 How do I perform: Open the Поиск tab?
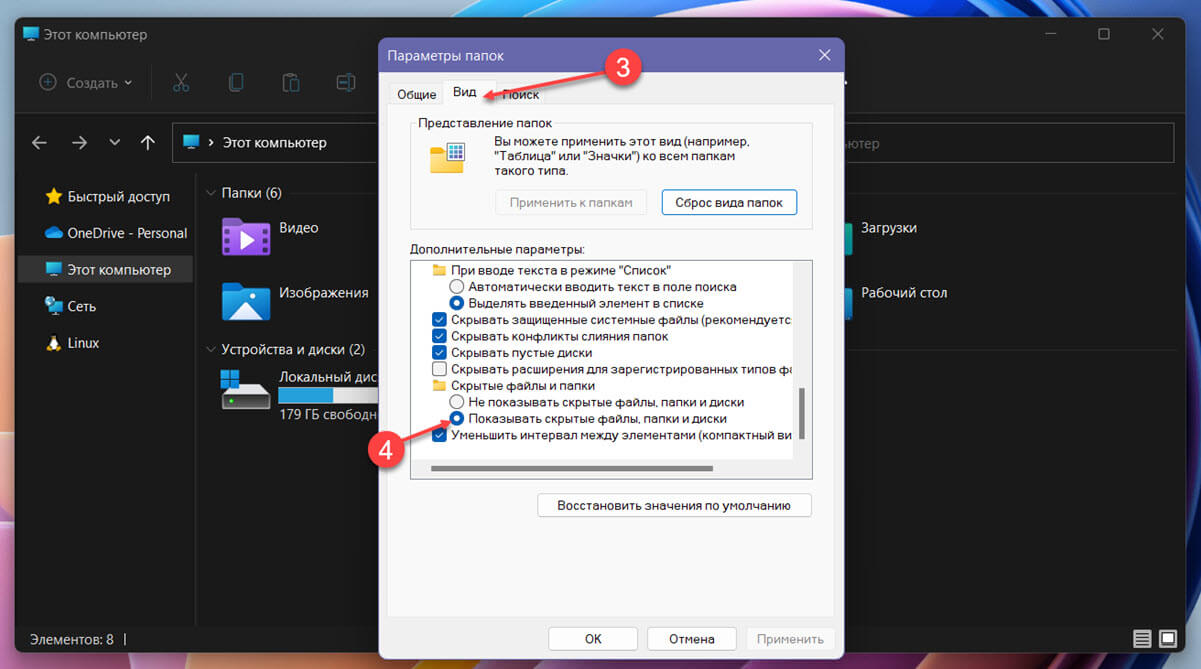(x=520, y=94)
